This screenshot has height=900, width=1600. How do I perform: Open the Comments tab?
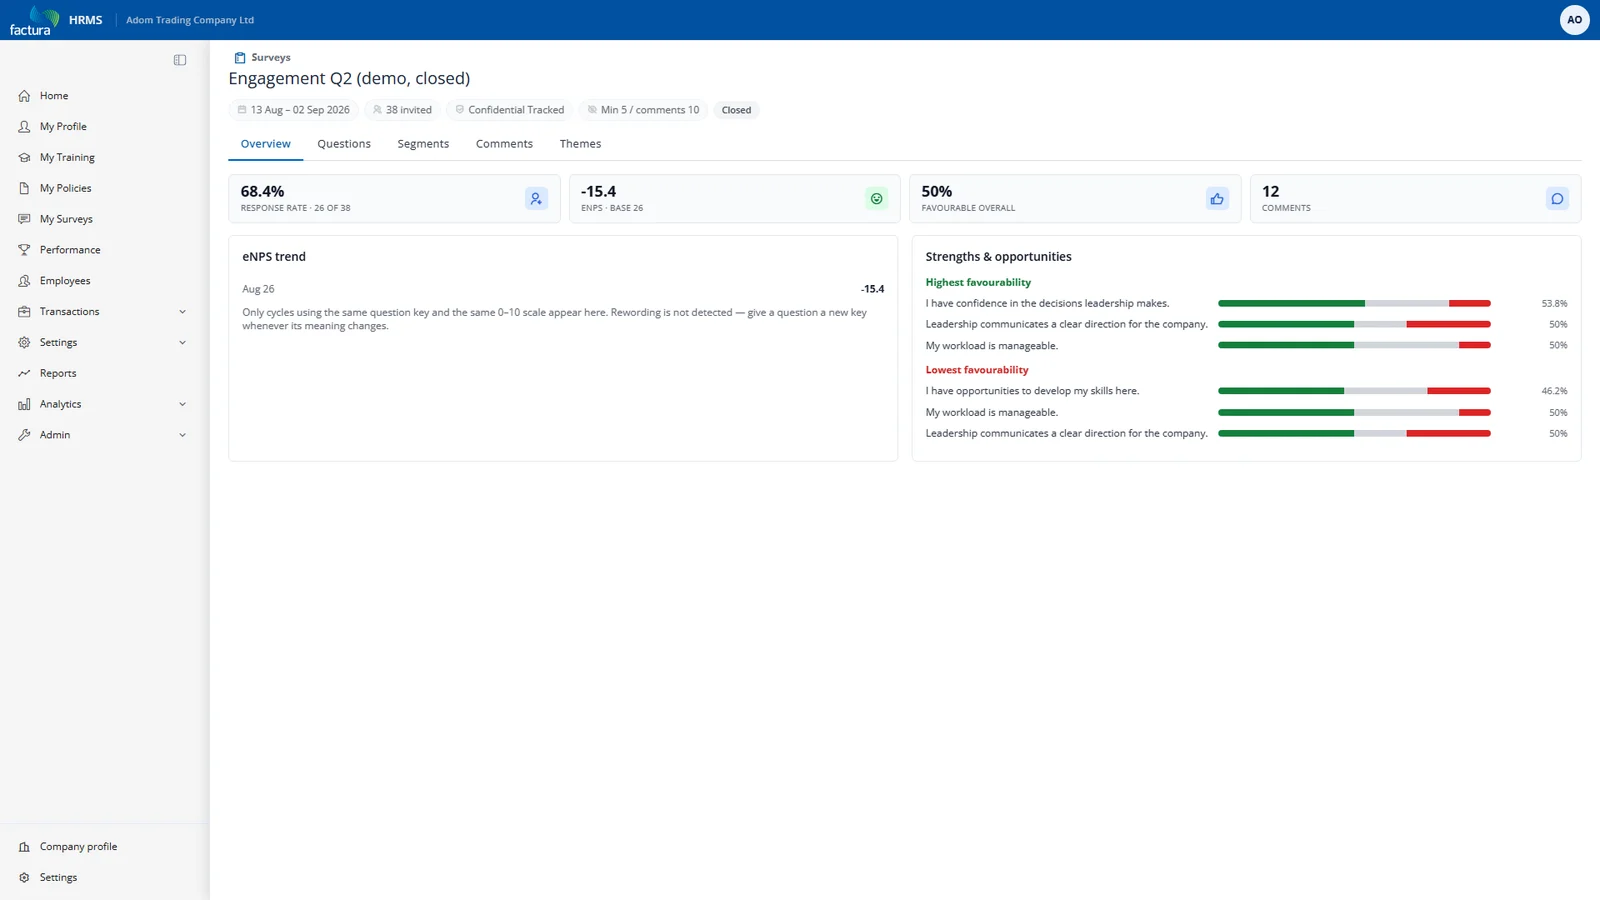click(504, 144)
